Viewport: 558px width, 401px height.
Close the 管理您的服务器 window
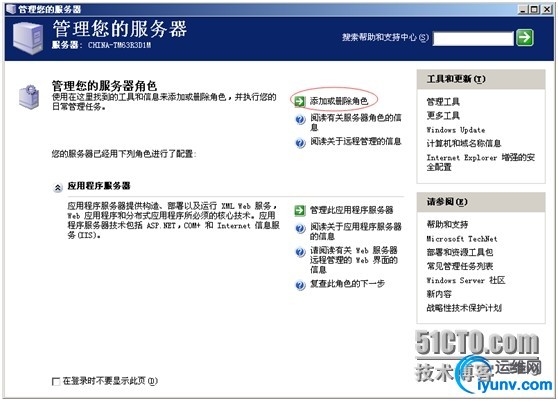tap(547, 9)
